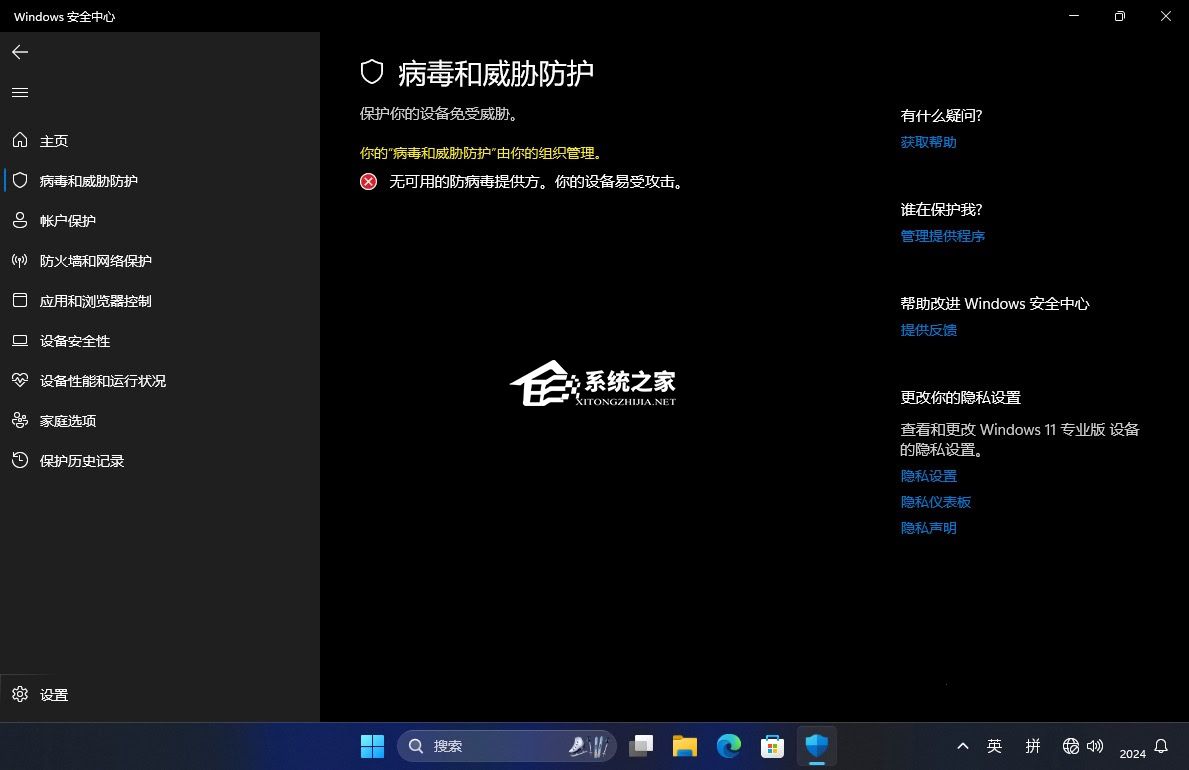
Task: Click the 病毒和威胁防护 page heading
Action: [495, 74]
